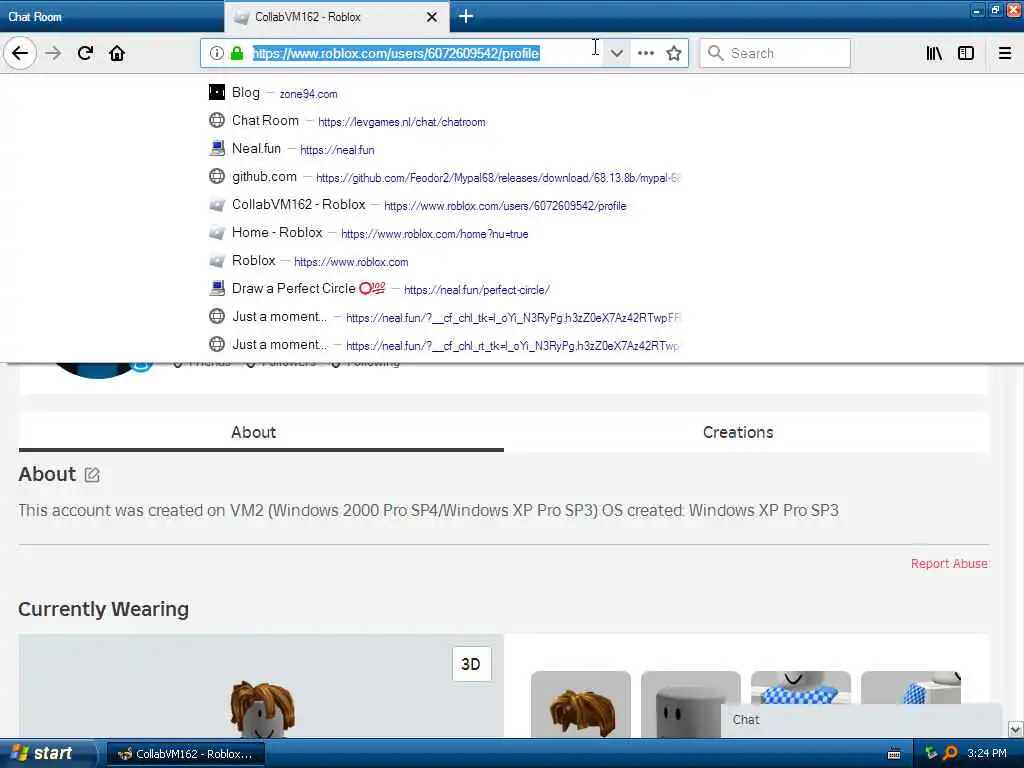Open page actions three-dot menu
The width and height of the screenshot is (1024, 768).
[x=646, y=53]
